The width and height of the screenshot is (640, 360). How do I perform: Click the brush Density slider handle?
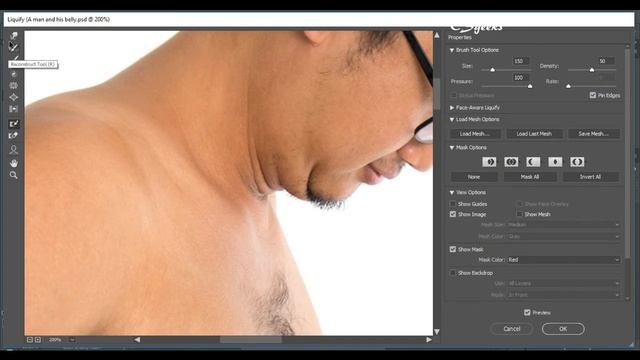592,70
